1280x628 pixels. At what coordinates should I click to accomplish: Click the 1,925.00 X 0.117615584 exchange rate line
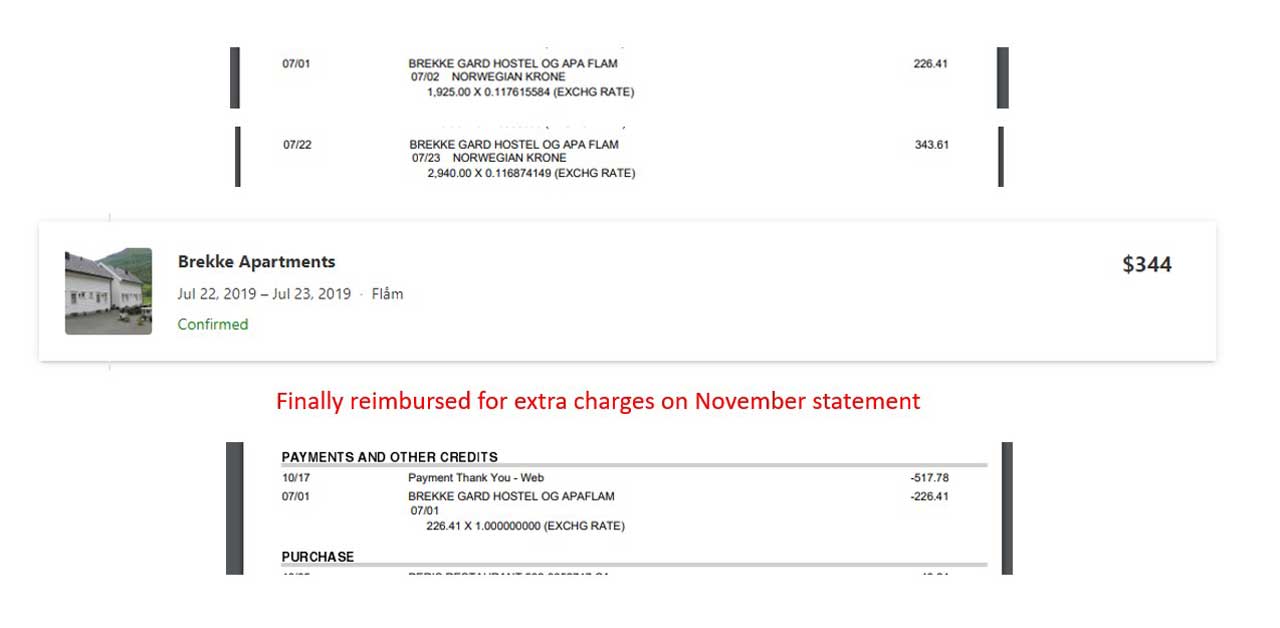(x=530, y=92)
